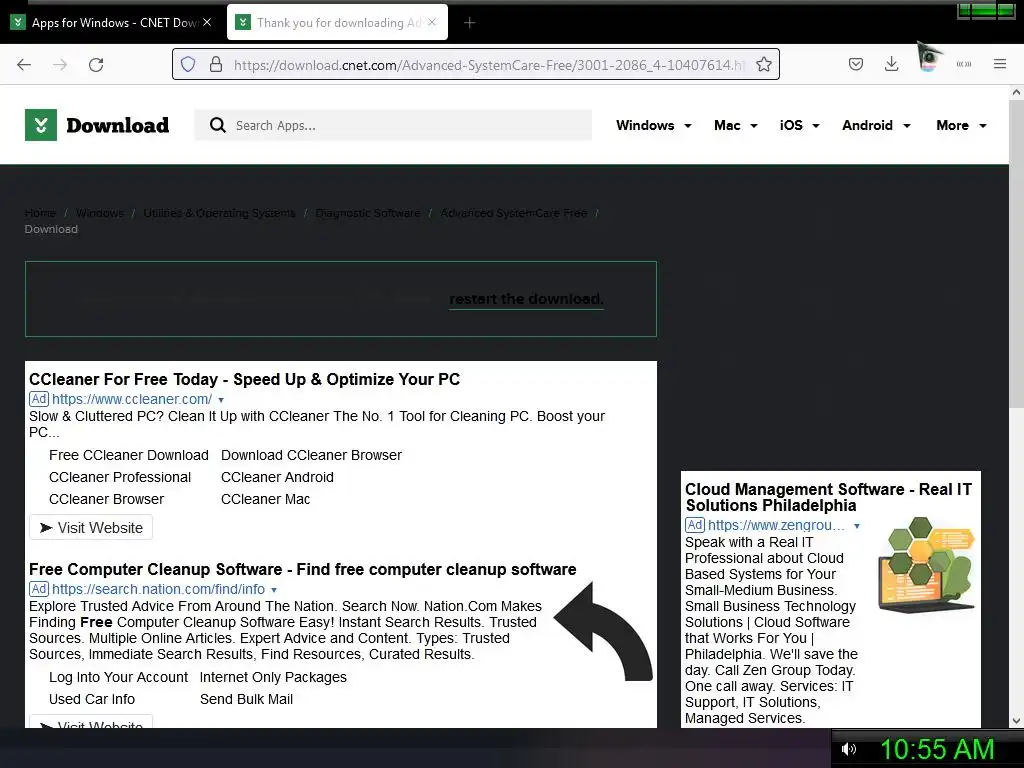Image resolution: width=1024 pixels, height=768 pixels.
Task: Click the https://www.zengrou… ad URL
Action: [776, 525]
